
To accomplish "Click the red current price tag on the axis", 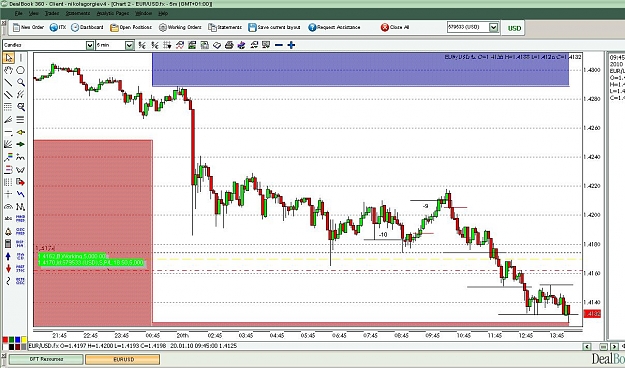I will tap(592, 314).
